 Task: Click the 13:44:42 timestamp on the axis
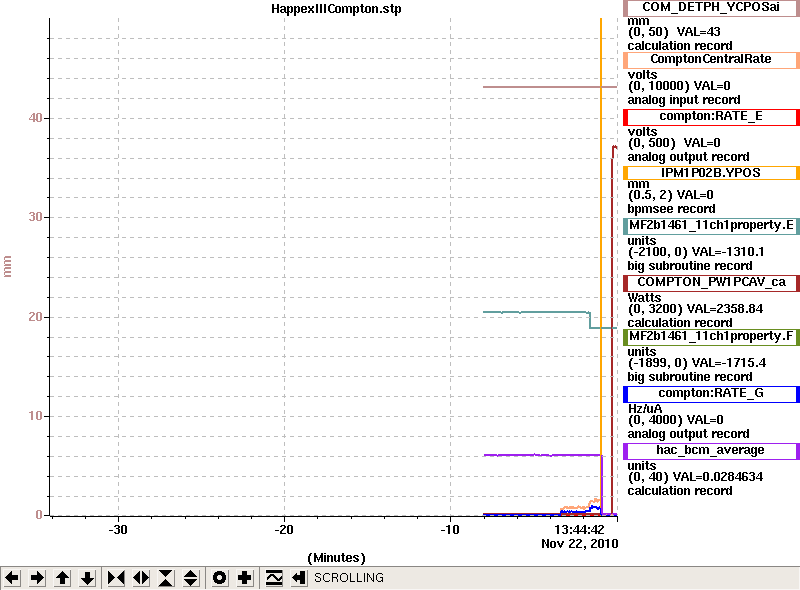[579, 530]
